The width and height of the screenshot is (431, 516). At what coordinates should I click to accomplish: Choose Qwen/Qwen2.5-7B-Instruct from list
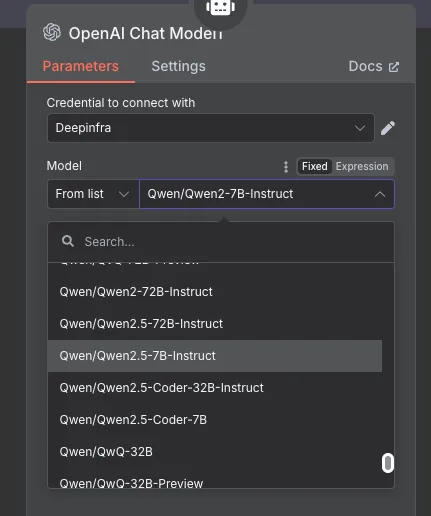click(x=215, y=356)
